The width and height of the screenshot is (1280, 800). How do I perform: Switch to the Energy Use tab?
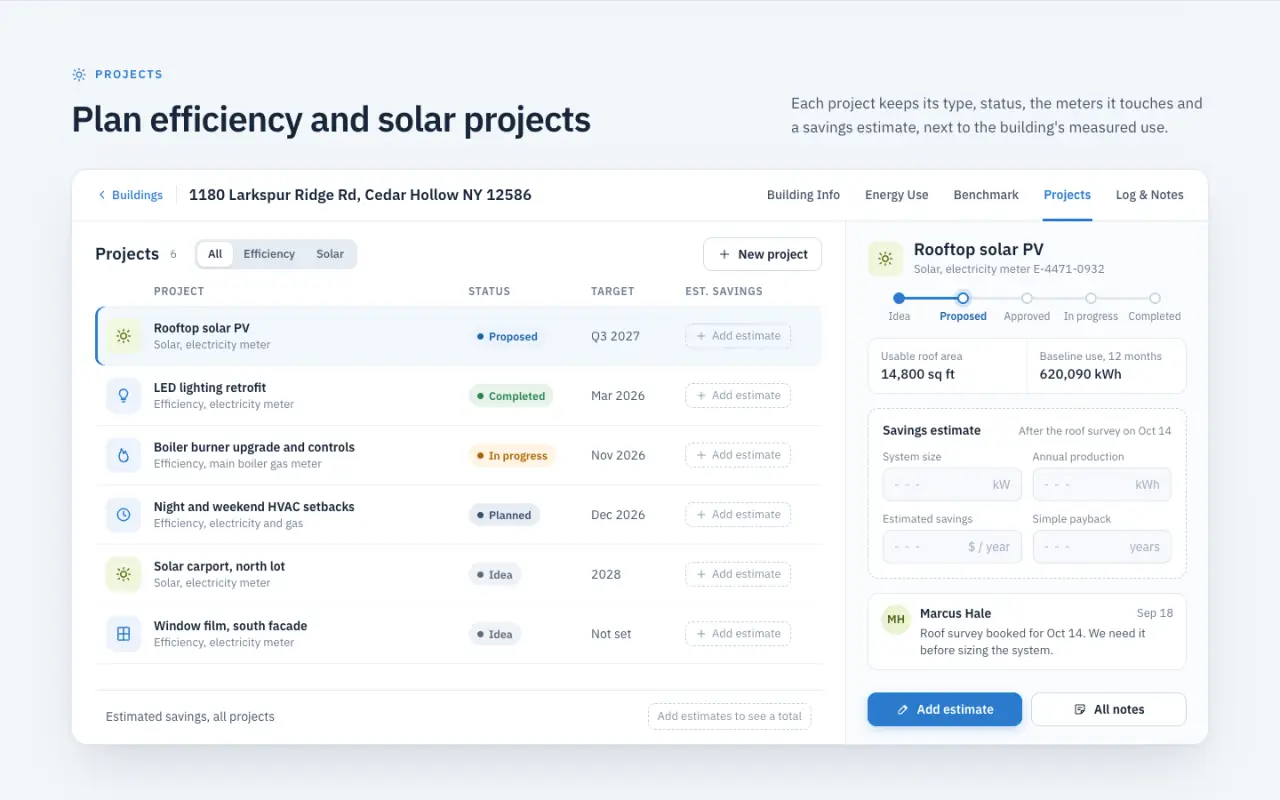coord(897,195)
